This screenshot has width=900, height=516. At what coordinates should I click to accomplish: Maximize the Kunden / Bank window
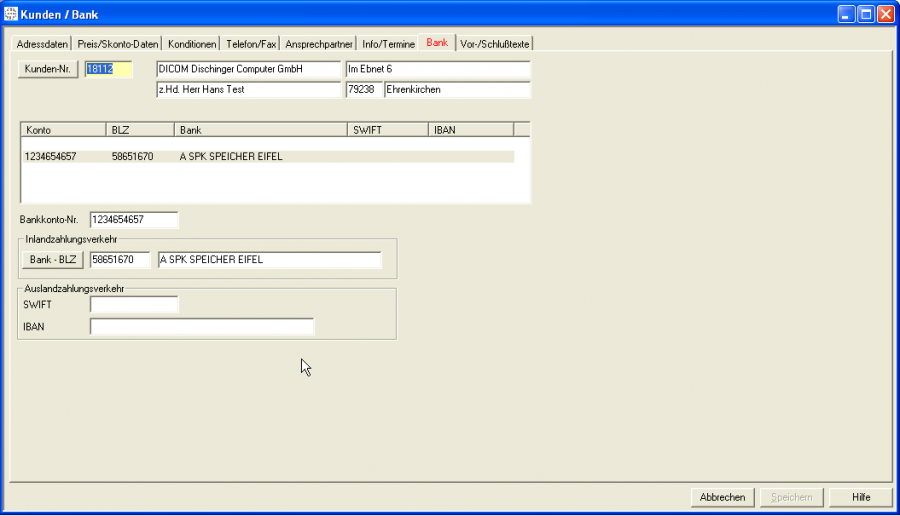866,14
